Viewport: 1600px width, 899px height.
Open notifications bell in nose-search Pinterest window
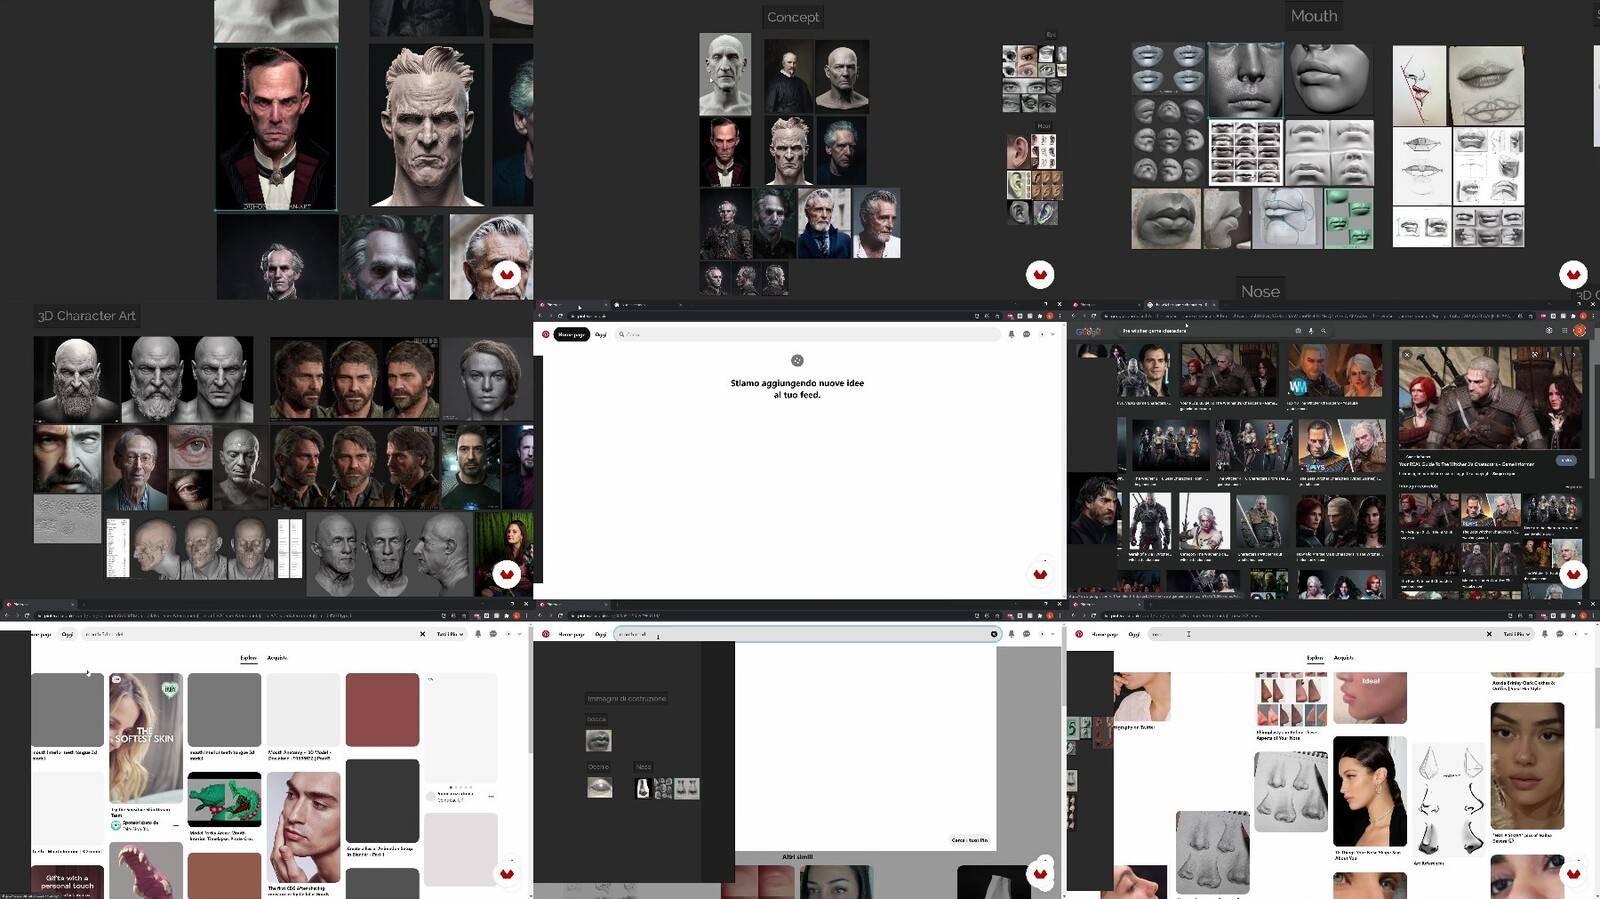(1545, 634)
